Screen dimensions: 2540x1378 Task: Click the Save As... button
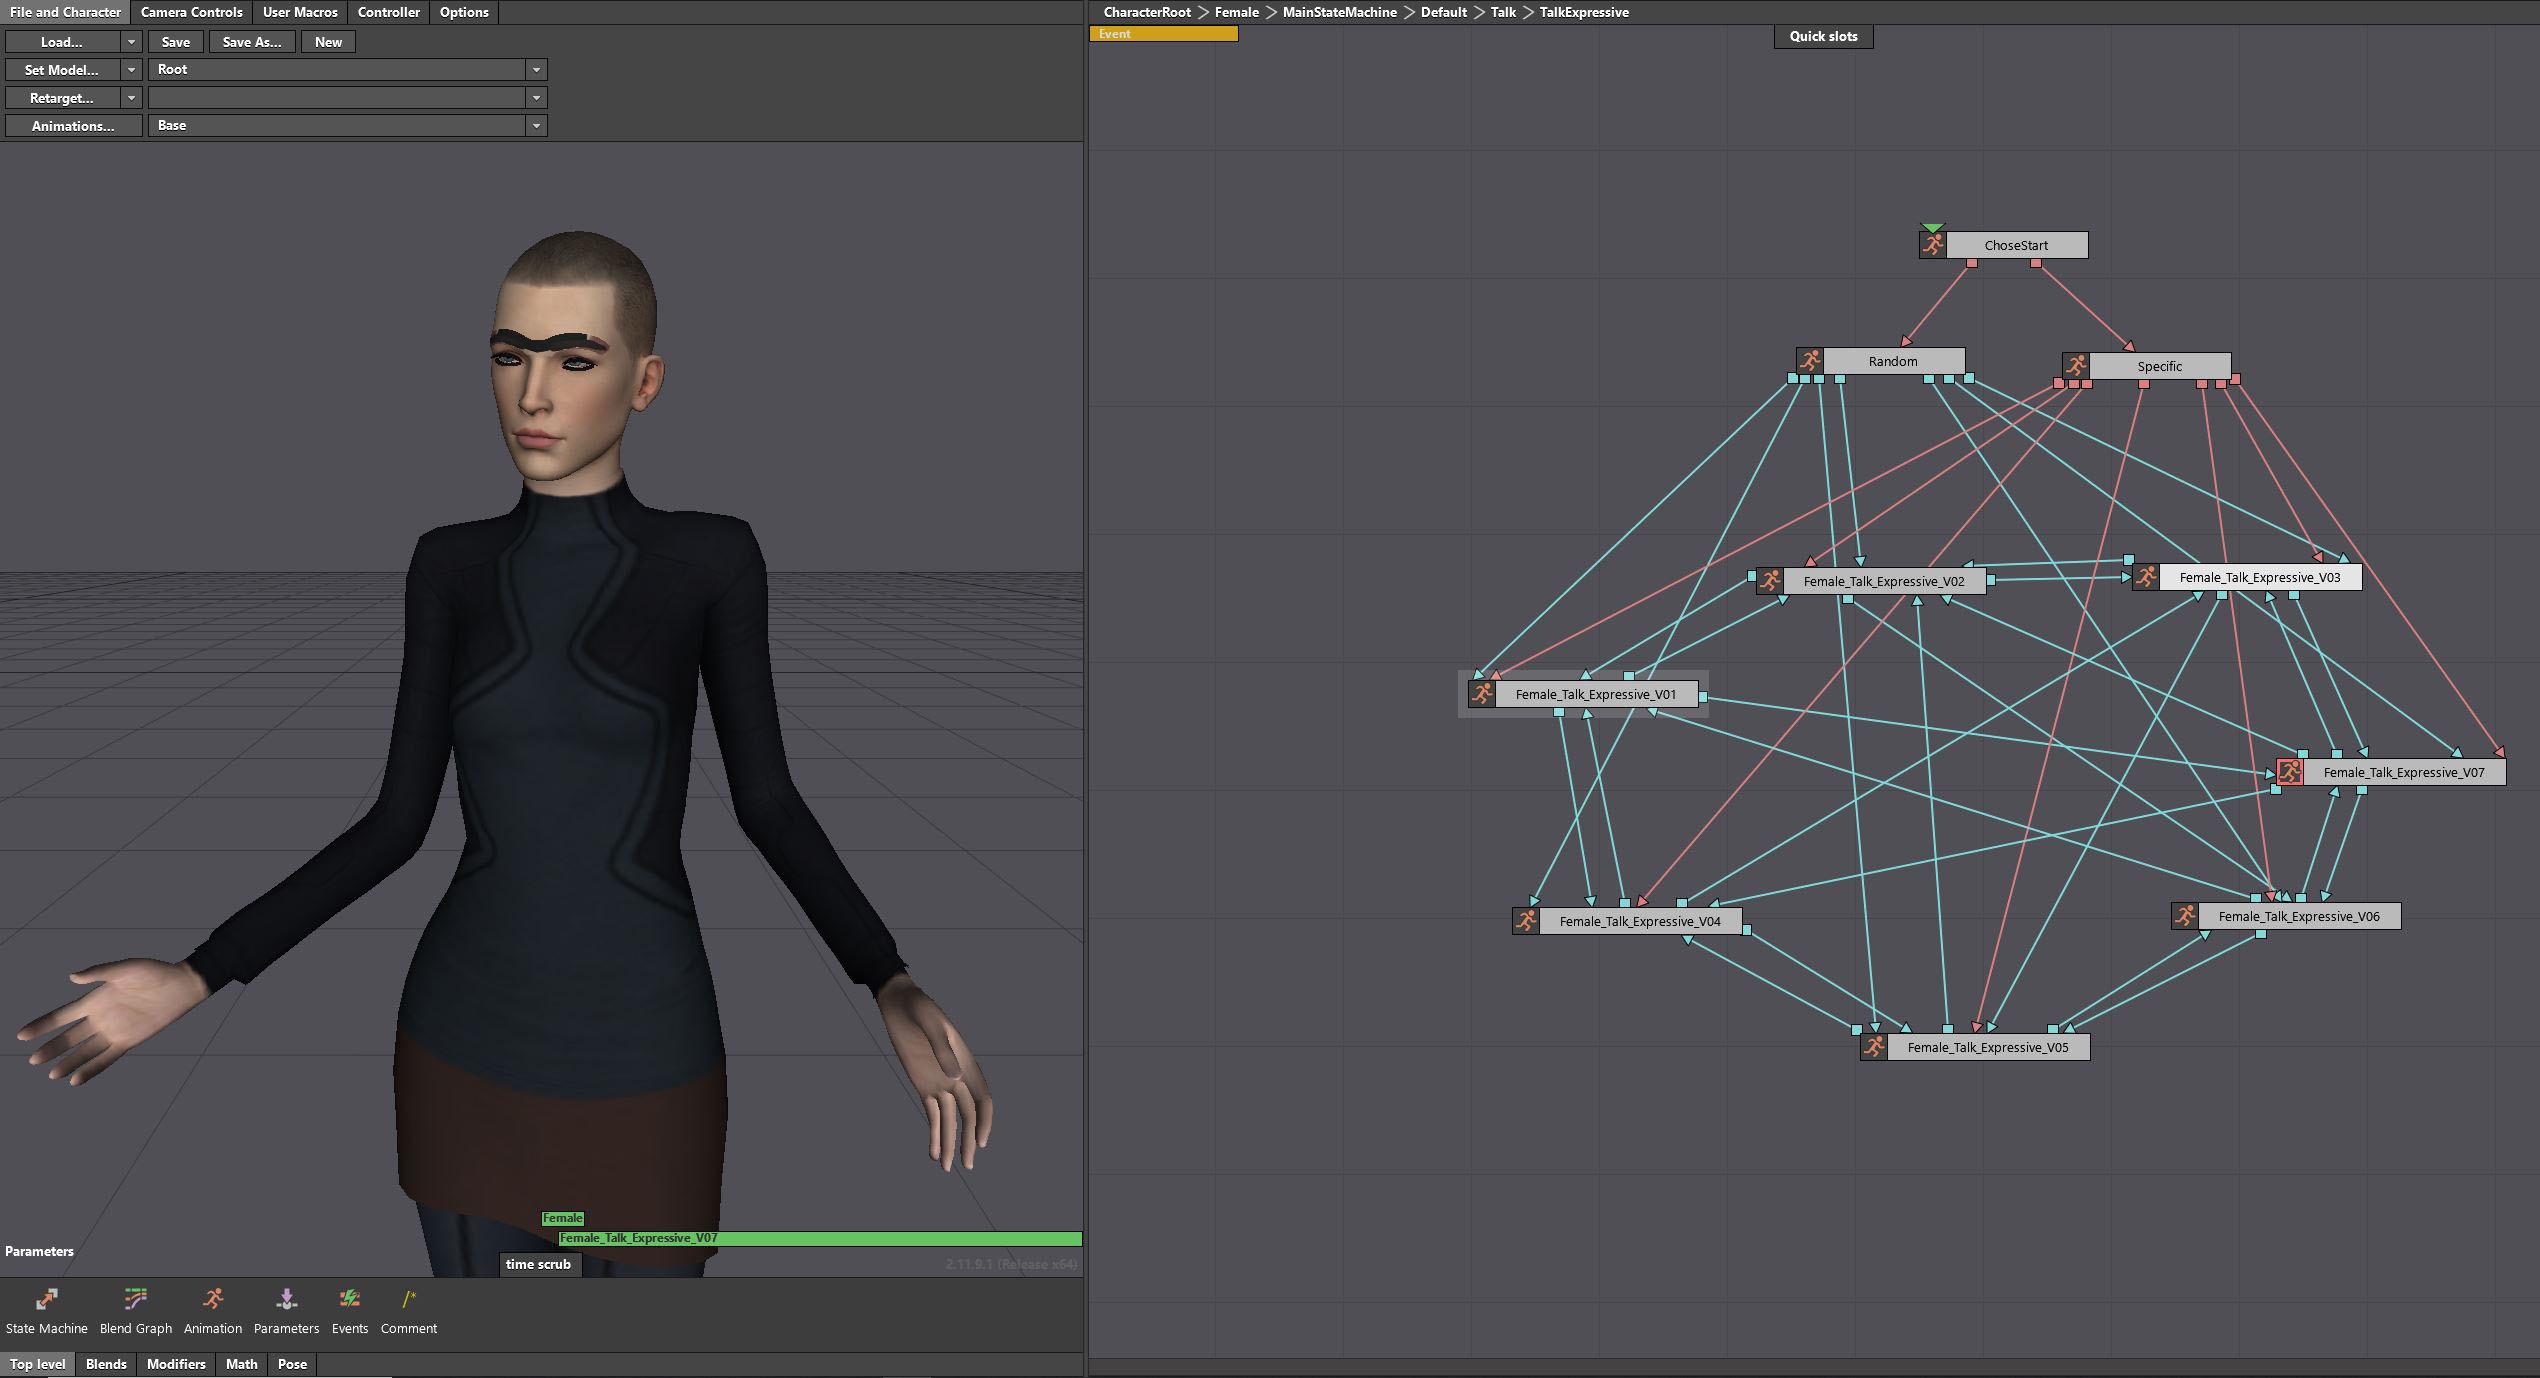[x=251, y=42]
